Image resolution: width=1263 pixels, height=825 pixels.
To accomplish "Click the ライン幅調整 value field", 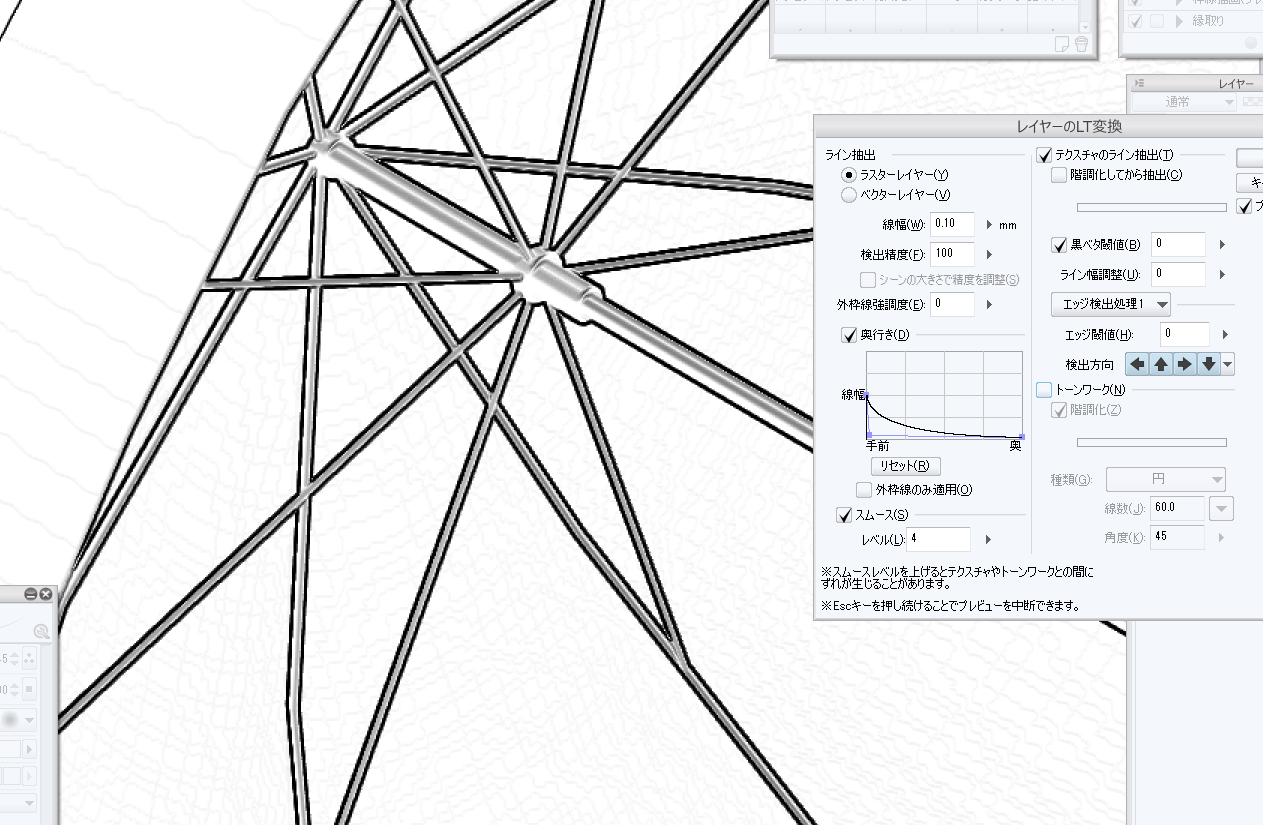I will (1178, 274).
